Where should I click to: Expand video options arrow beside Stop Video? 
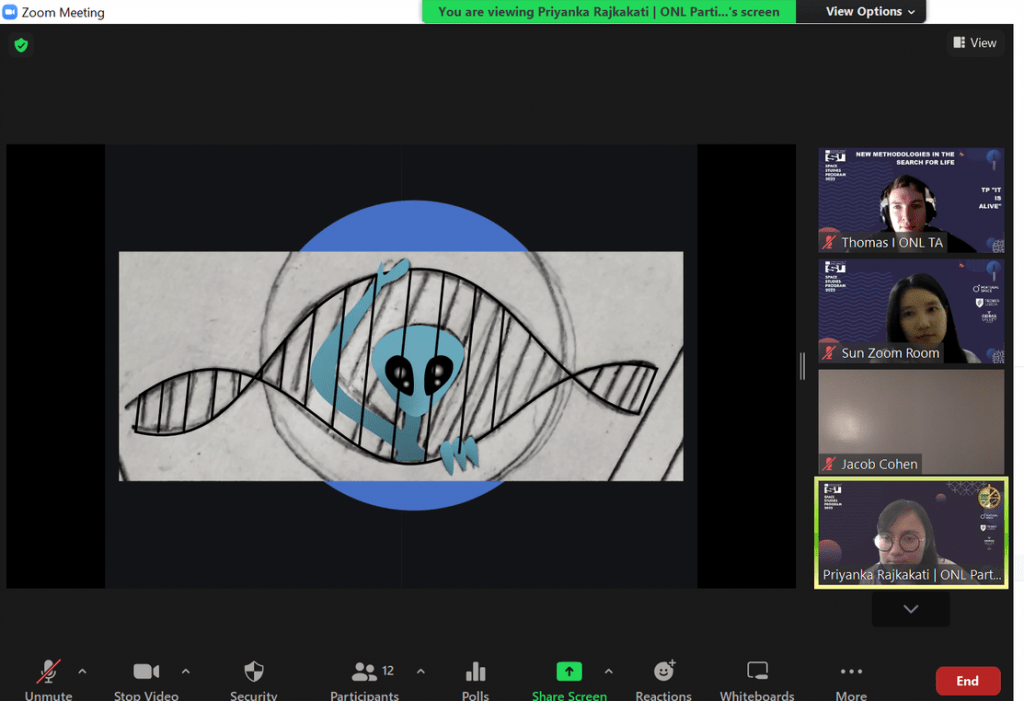click(185, 671)
